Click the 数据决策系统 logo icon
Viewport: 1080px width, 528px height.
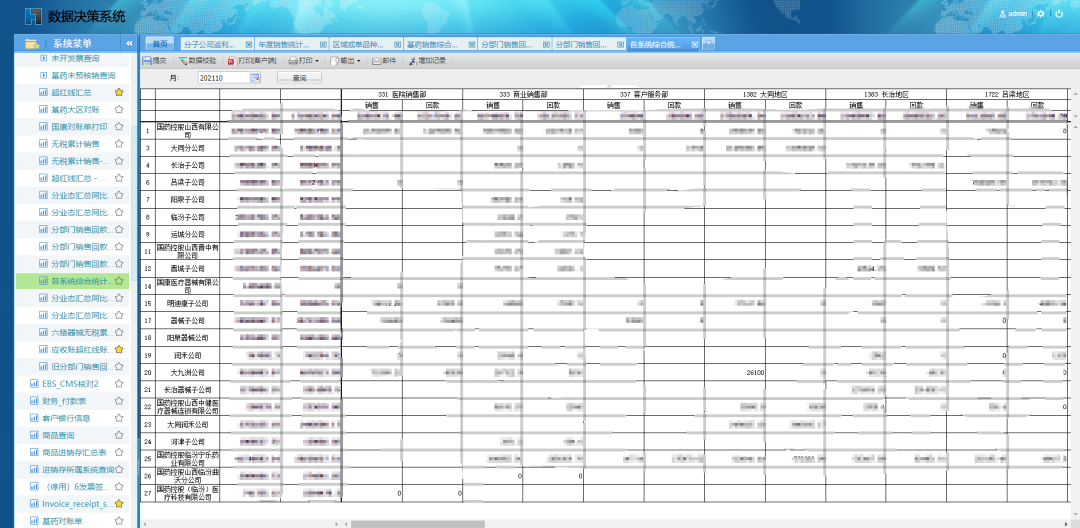(32, 16)
